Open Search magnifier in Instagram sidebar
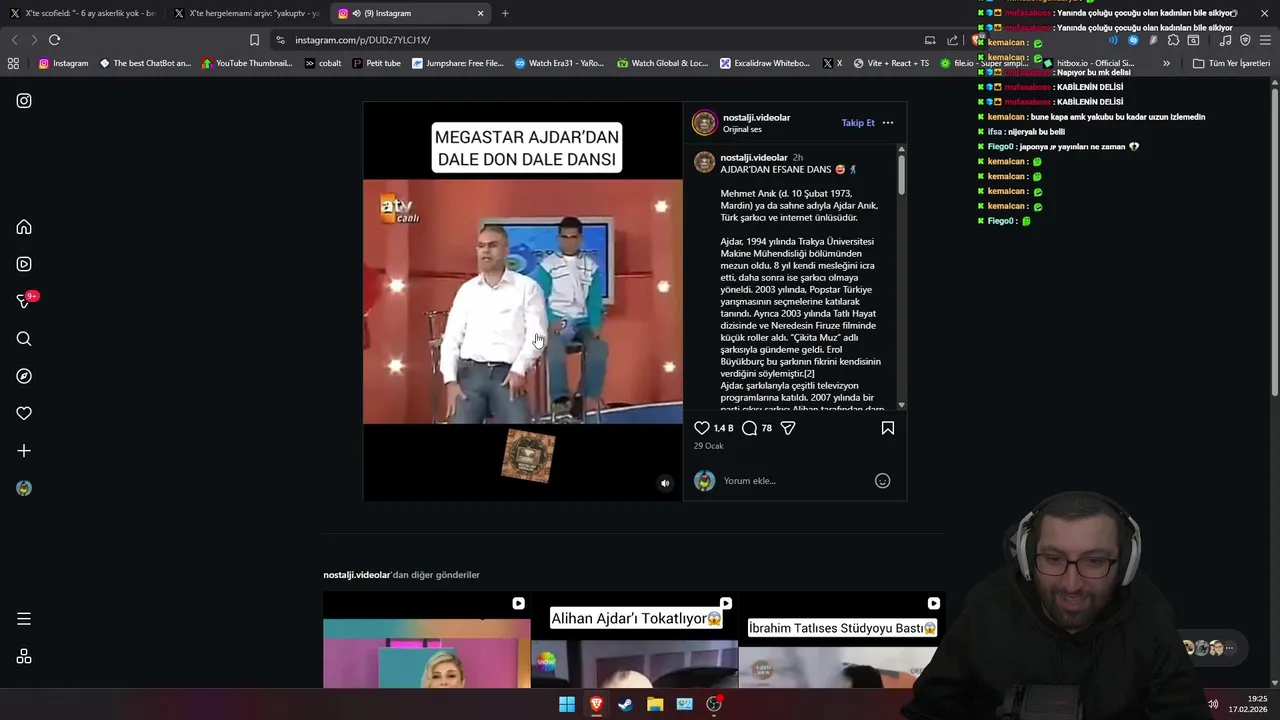1280x720 pixels. pos(24,339)
